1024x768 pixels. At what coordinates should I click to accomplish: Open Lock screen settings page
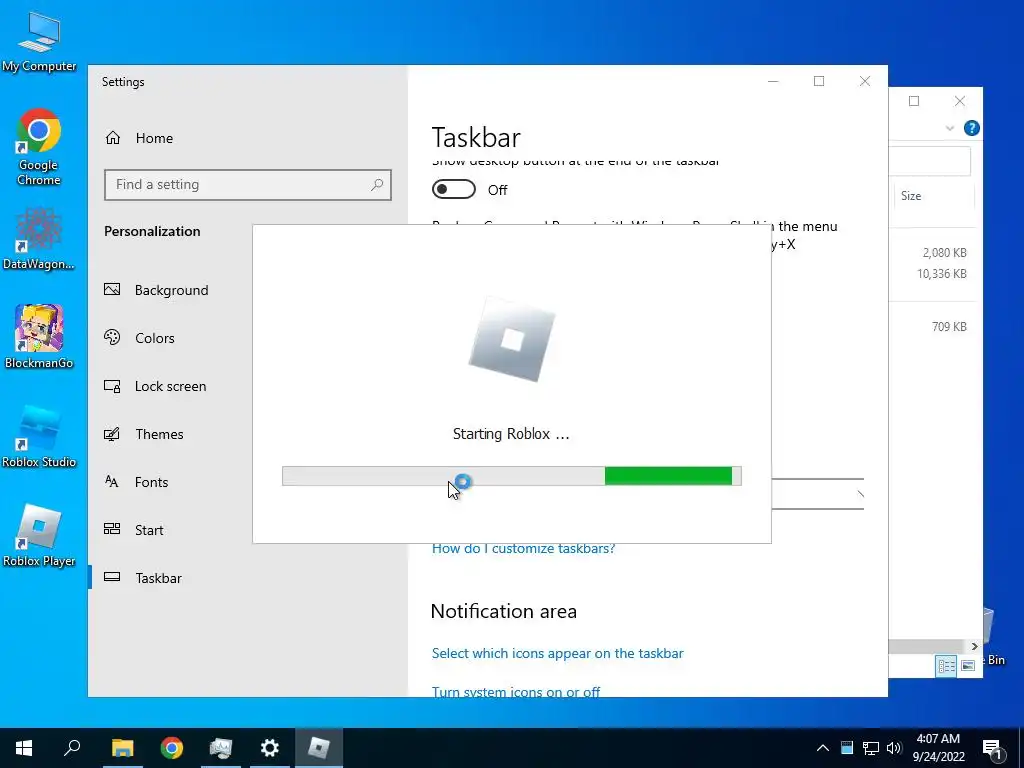point(155,386)
